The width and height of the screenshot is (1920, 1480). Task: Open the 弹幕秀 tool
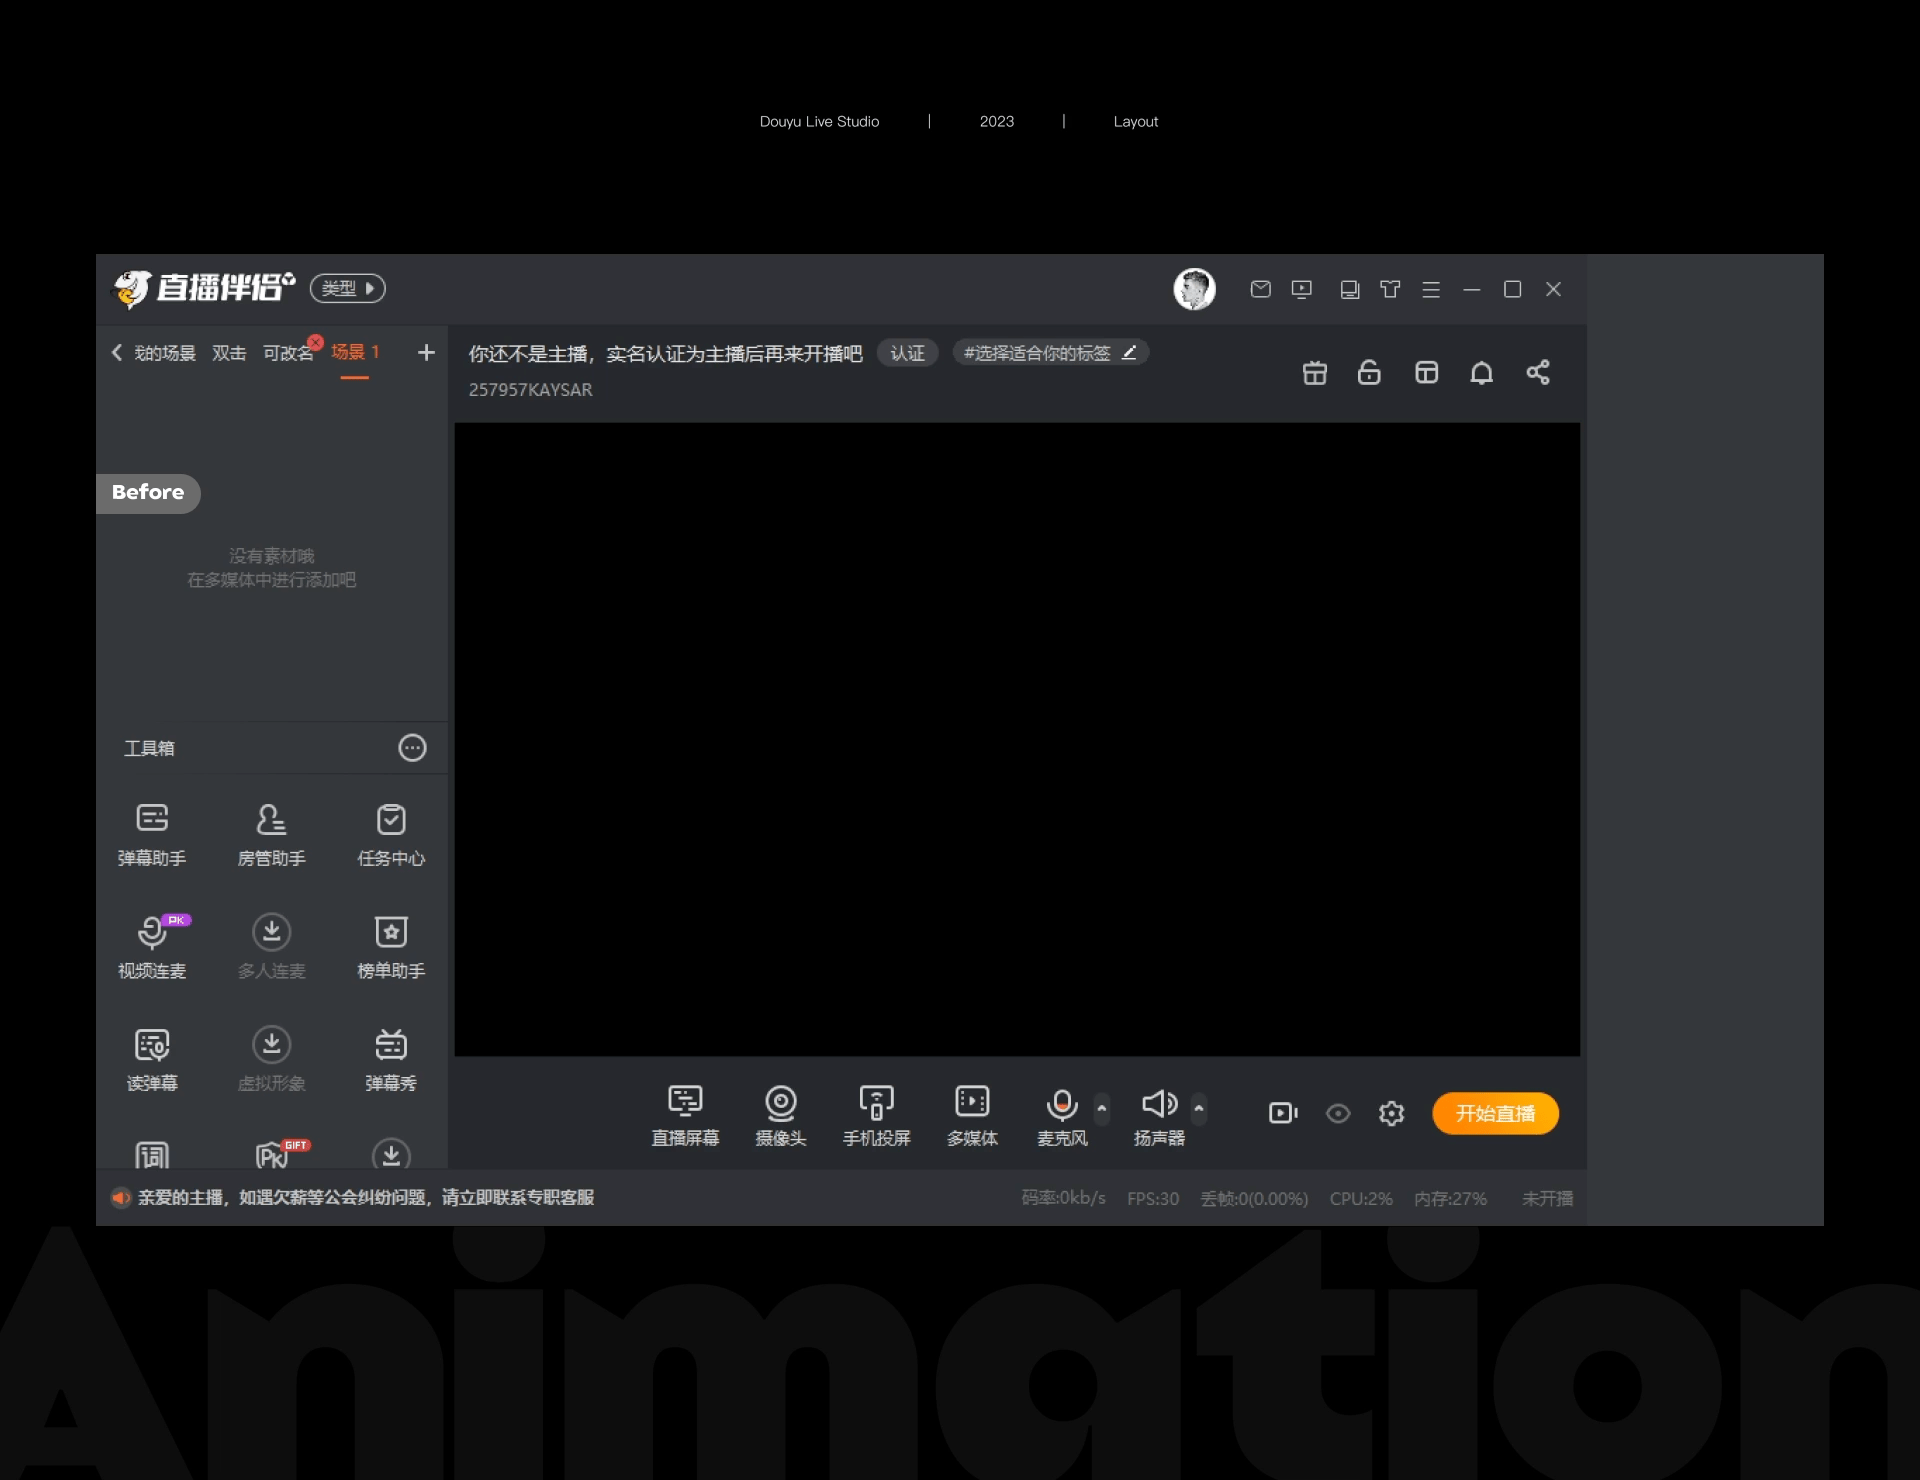391,1059
